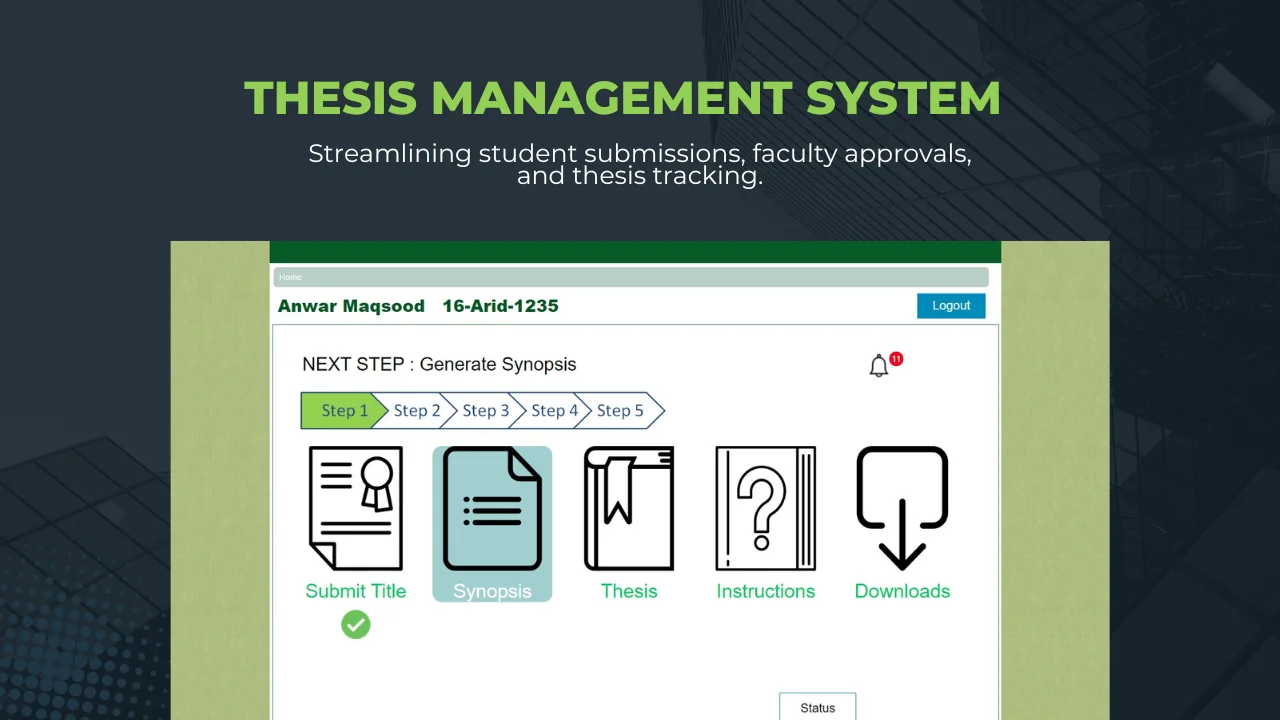Click the Status button
The image size is (1280, 720).
[x=817, y=707]
